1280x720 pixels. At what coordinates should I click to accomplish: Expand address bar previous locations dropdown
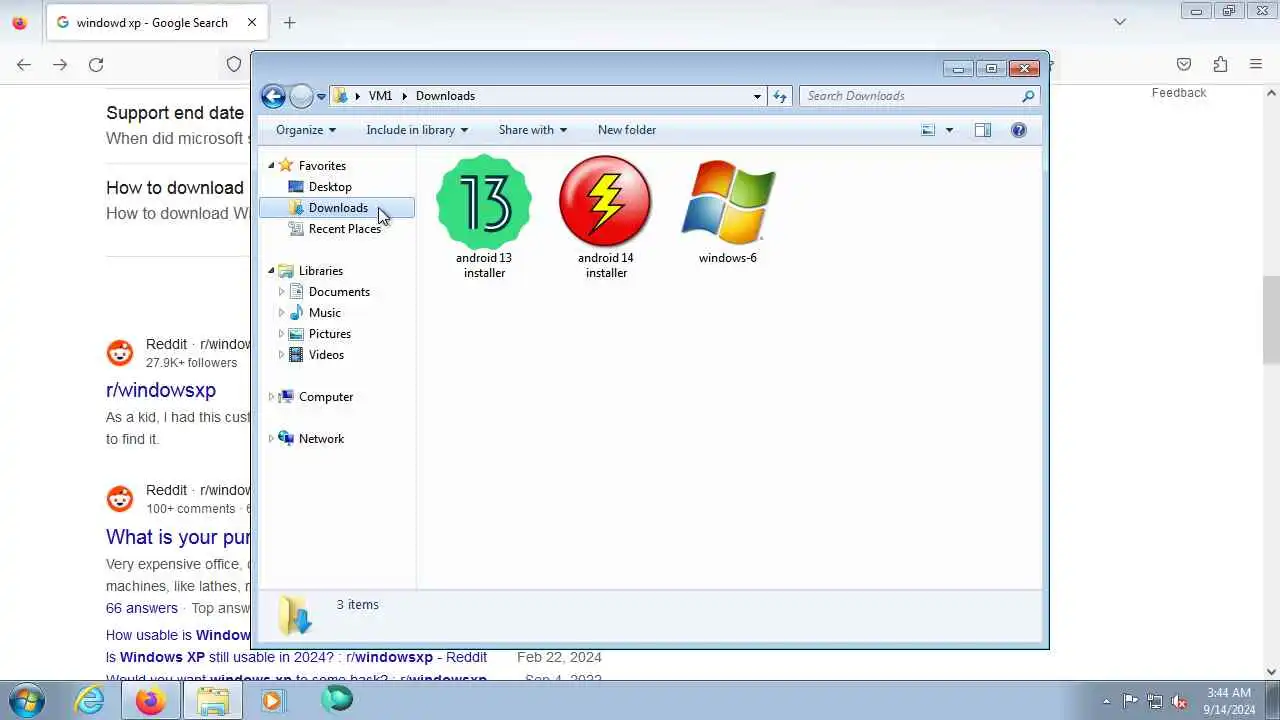tap(757, 96)
